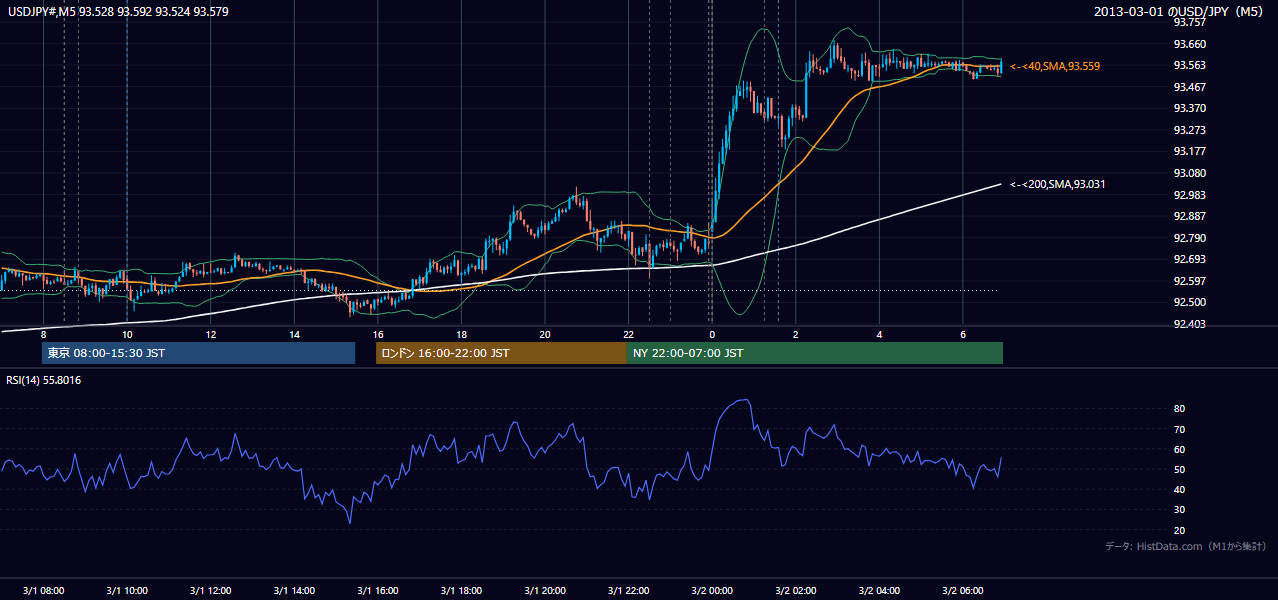This screenshot has width=1278, height=600.
Task: Click price axis value 92.887
Action: click(x=1189, y=216)
